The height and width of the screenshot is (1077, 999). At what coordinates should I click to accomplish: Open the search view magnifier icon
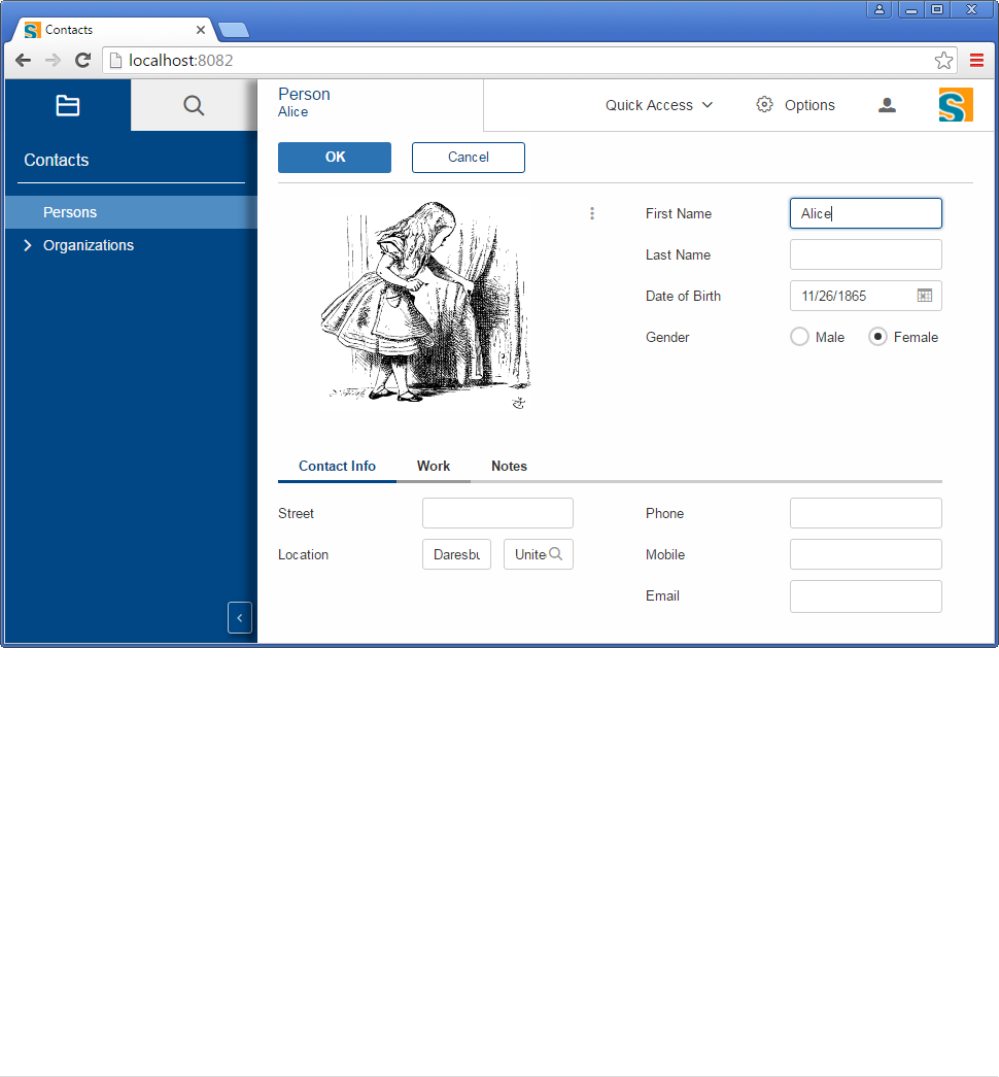[x=194, y=105]
